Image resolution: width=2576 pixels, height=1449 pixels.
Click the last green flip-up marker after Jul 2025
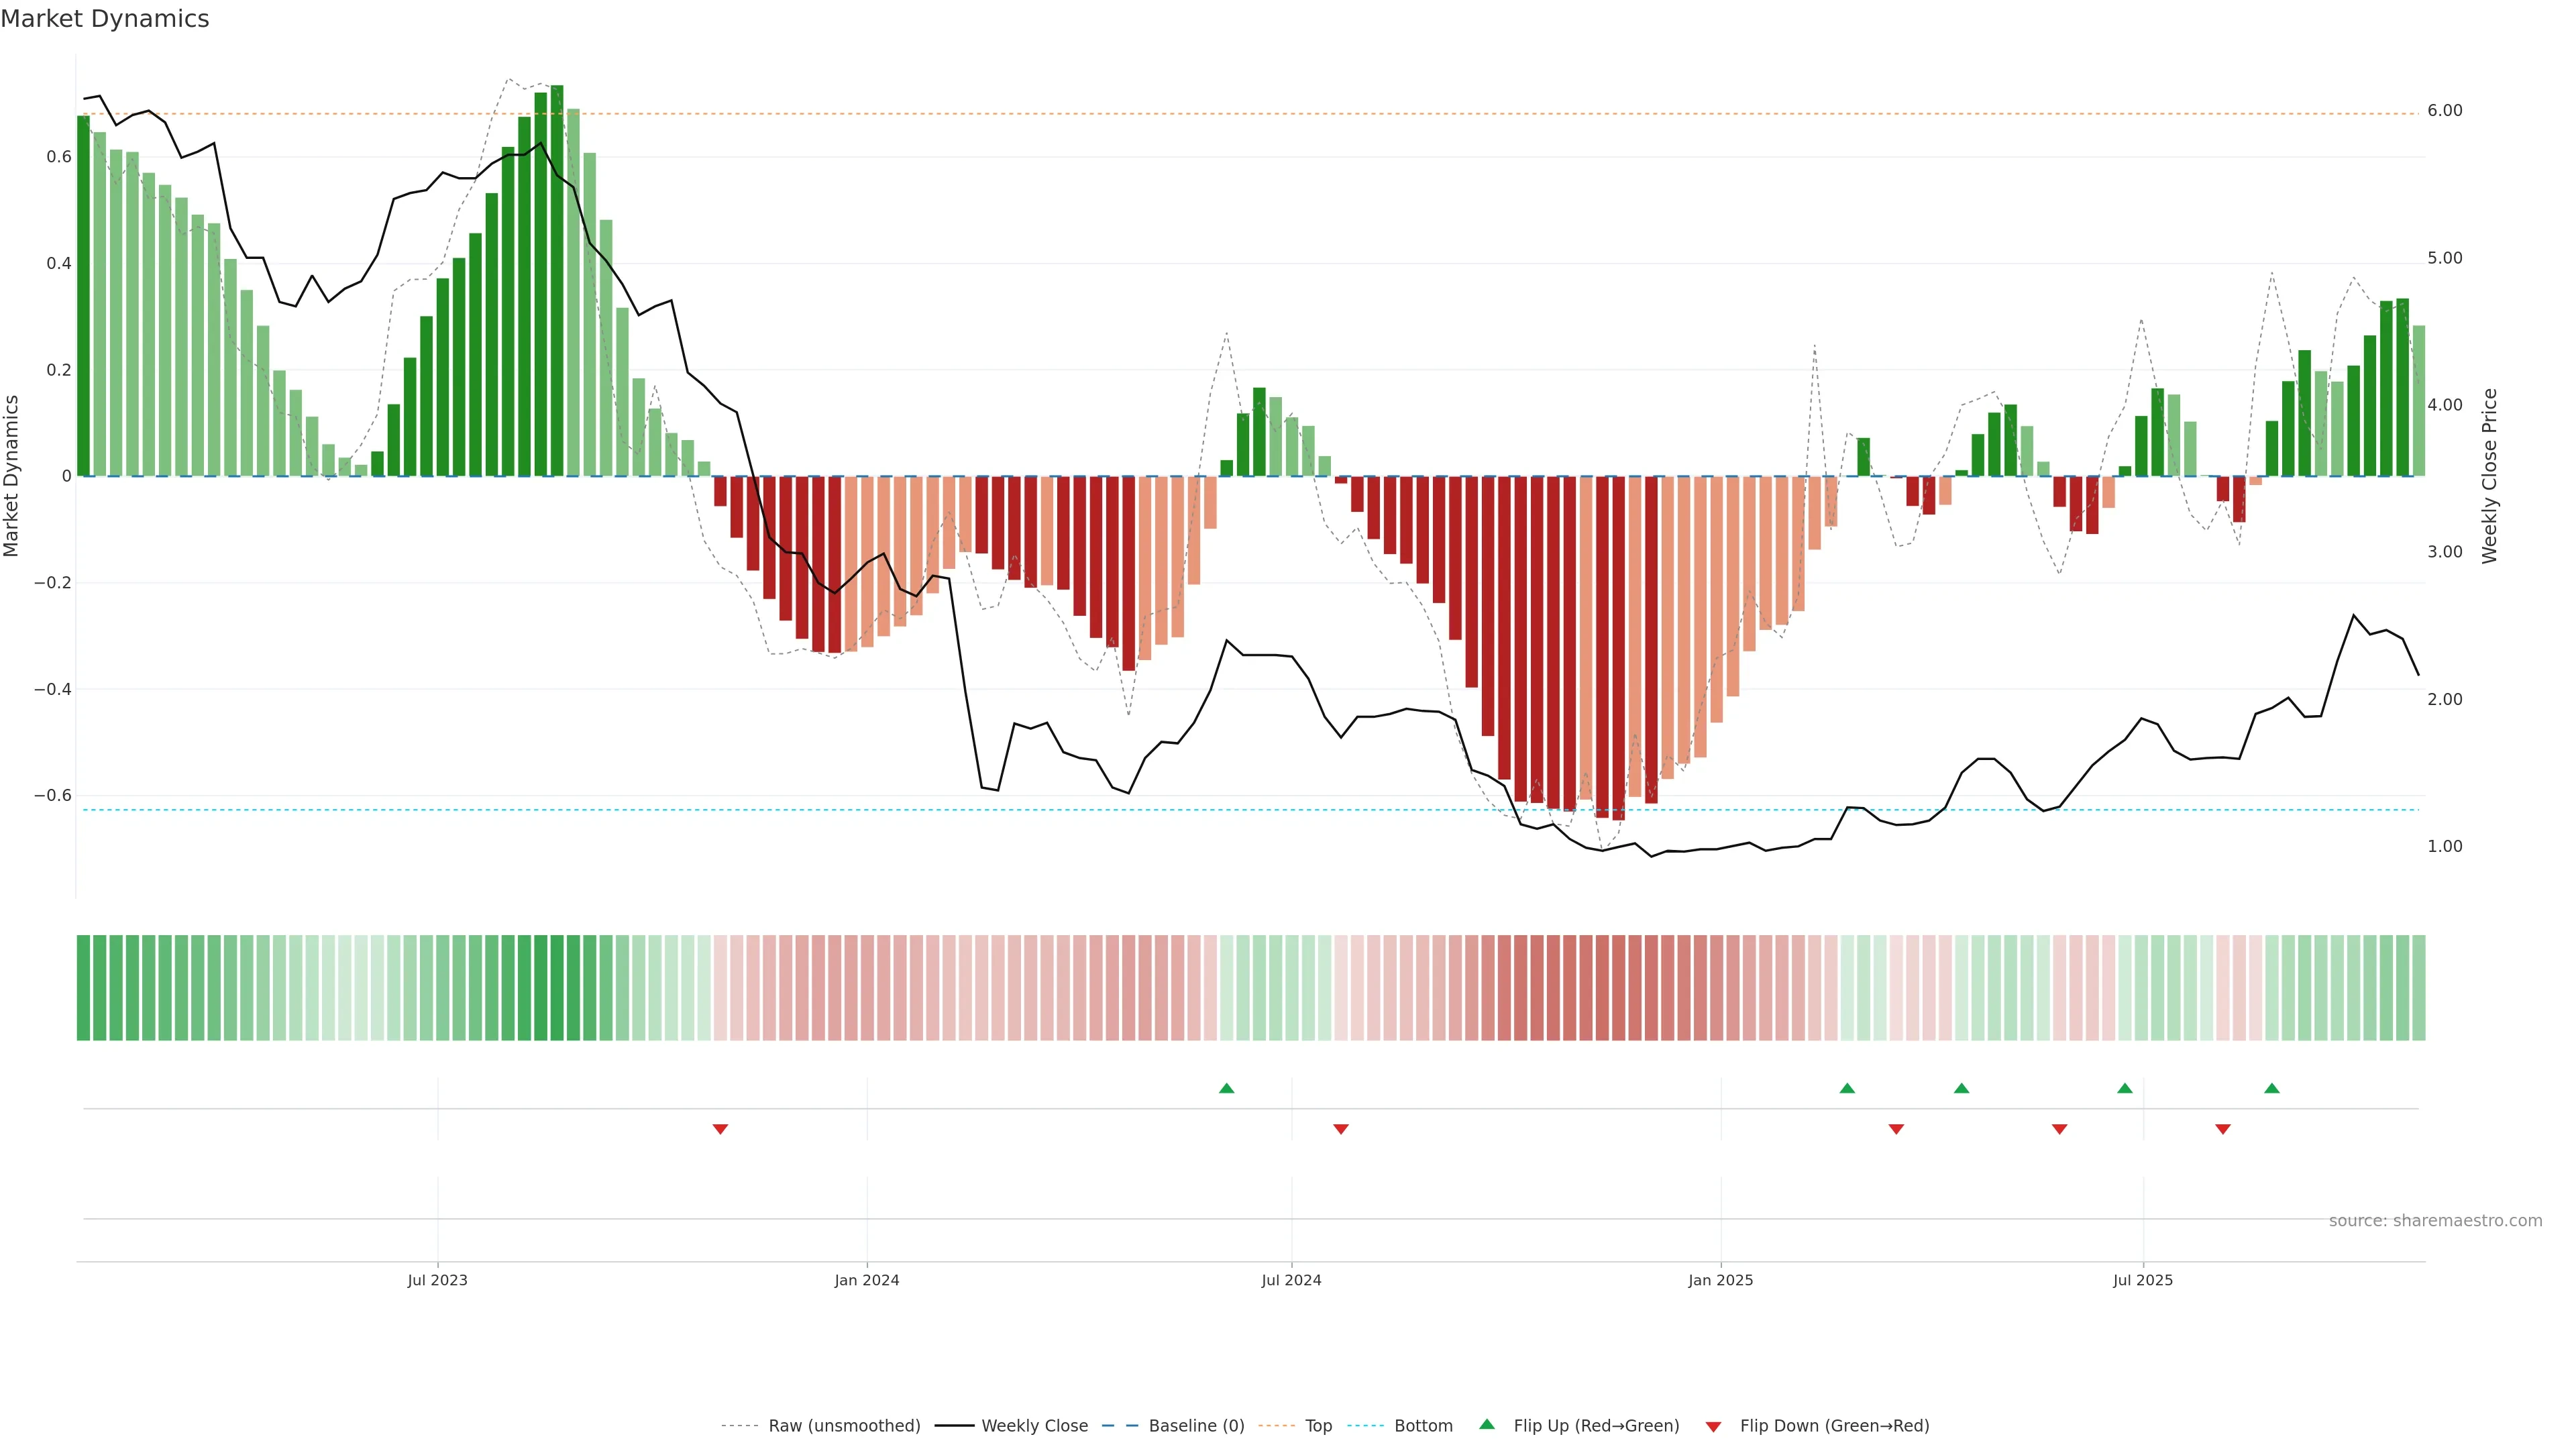coord(2272,1088)
